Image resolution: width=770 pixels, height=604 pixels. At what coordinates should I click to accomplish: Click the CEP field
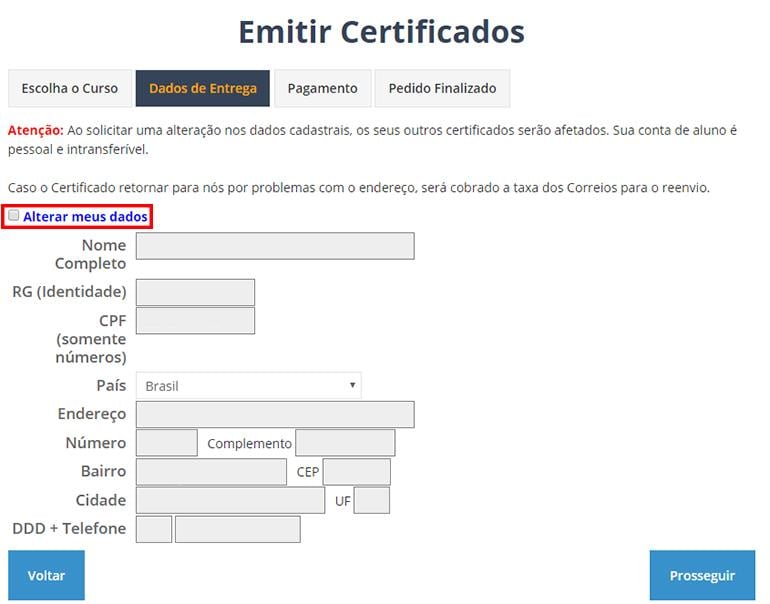(x=356, y=471)
